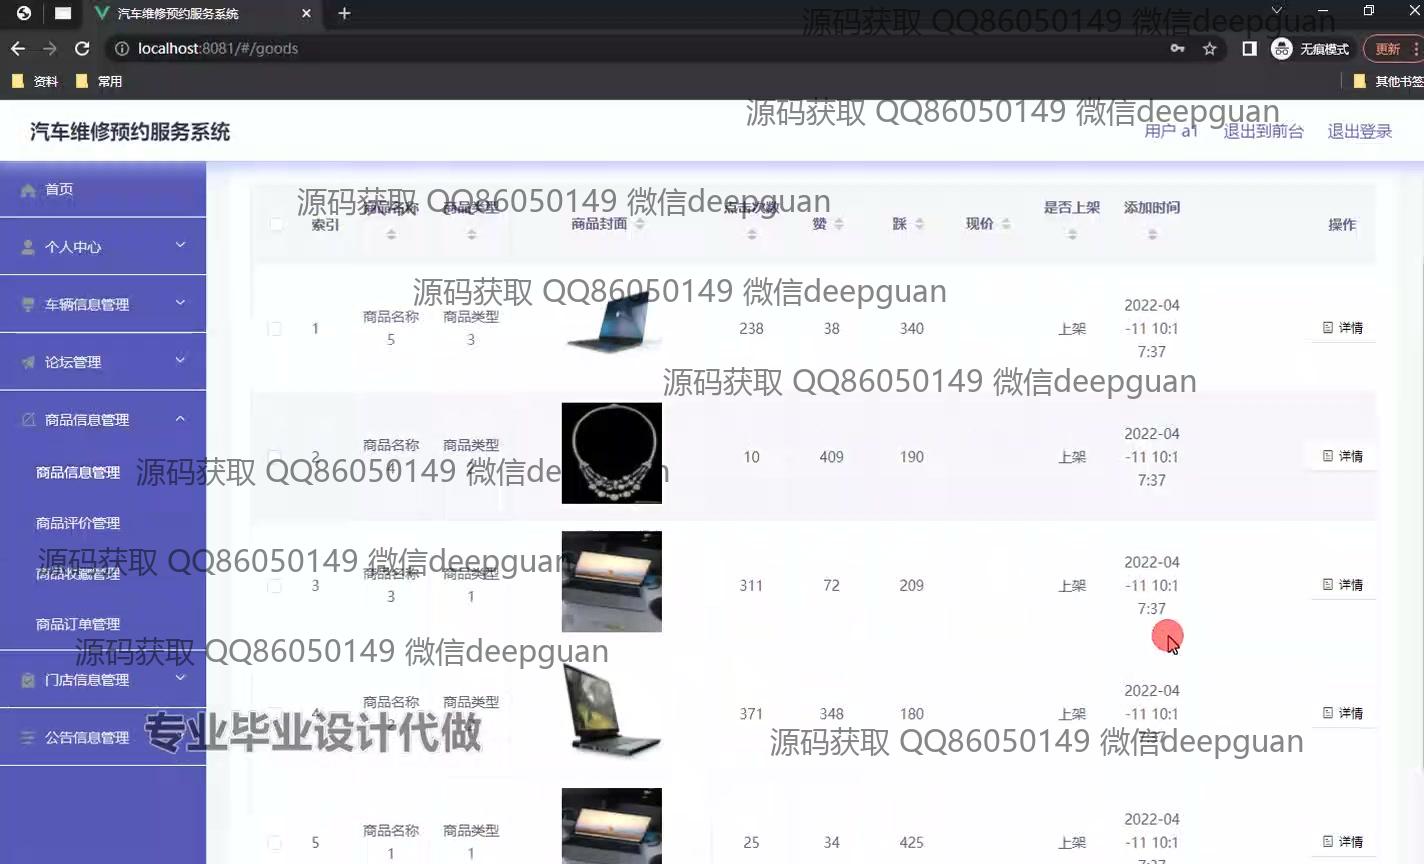Open the necklace thumbnail in row 2
The height and width of the screenshot is (864, 1424).
point(612,453)
